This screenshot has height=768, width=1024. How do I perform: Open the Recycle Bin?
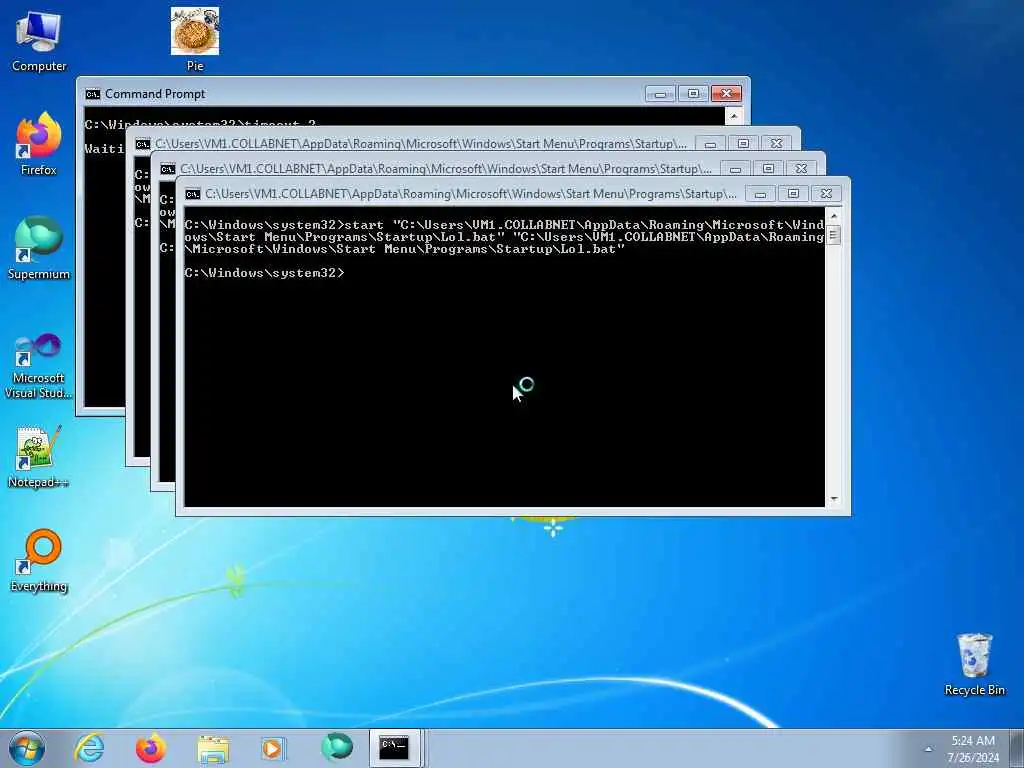click(974, 664)
